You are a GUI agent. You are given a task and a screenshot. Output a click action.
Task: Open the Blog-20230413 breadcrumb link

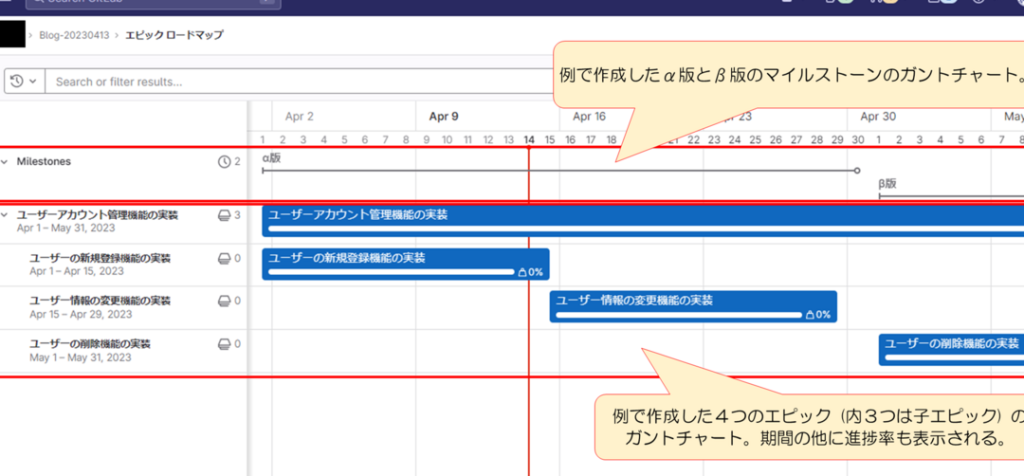pyautogui.click(x=74, y=35)
